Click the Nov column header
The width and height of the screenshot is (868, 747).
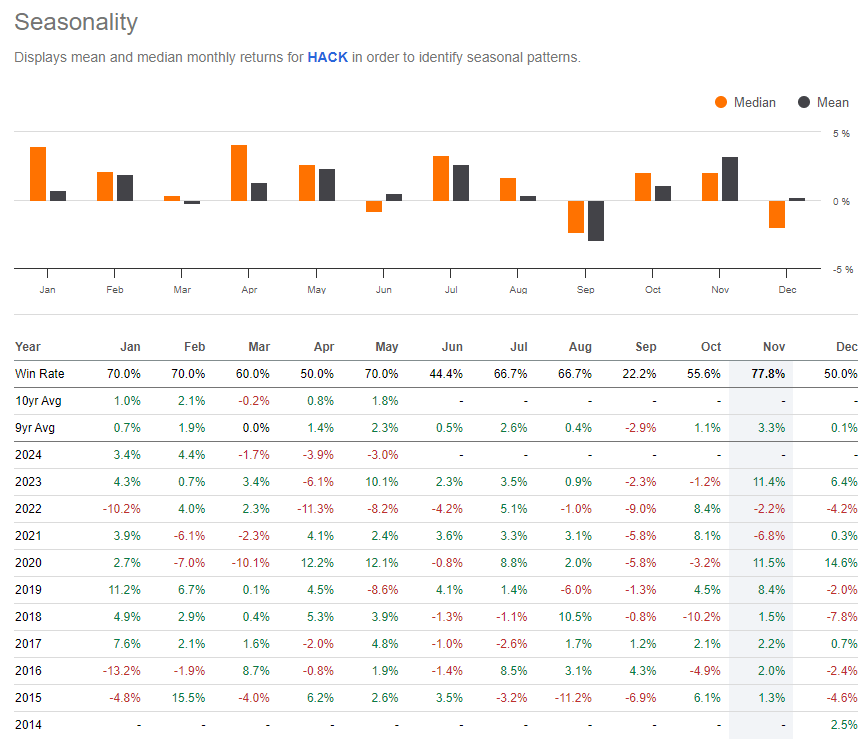click(773, 346)
